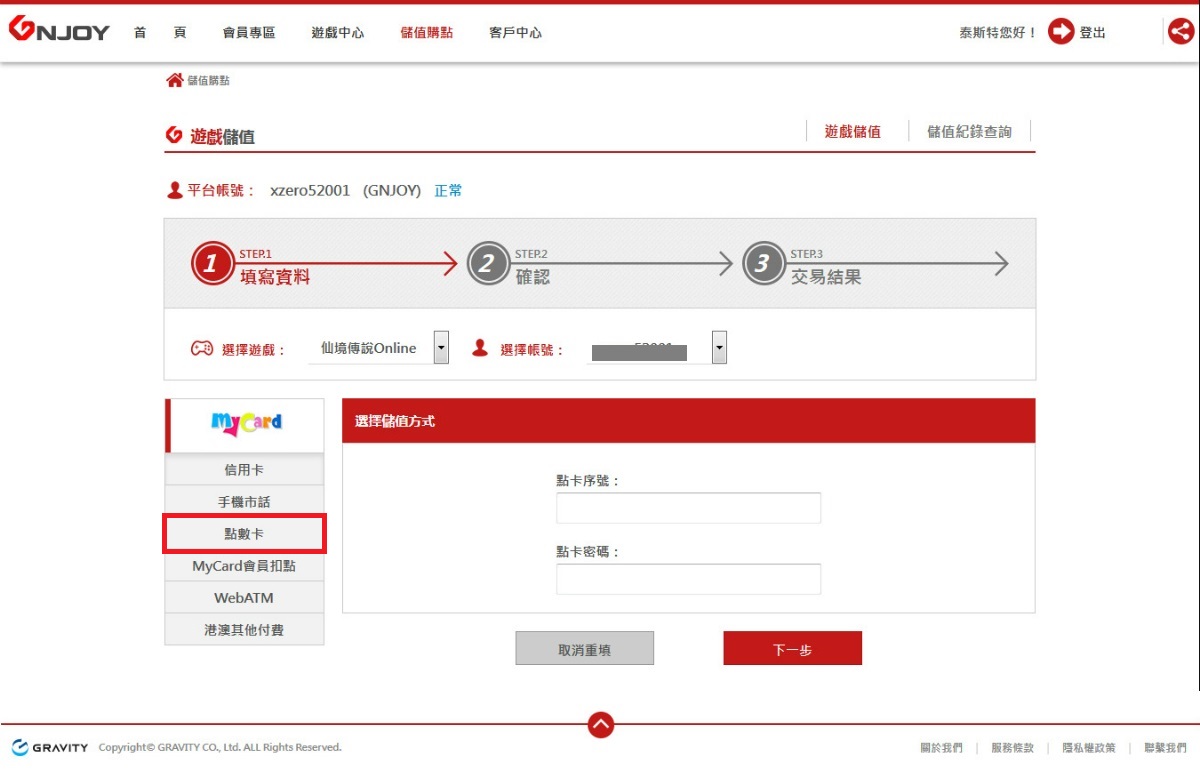Click the red logout arrow icon
Viewport: 1200px width, 780px height.
tap(1060, 32)
